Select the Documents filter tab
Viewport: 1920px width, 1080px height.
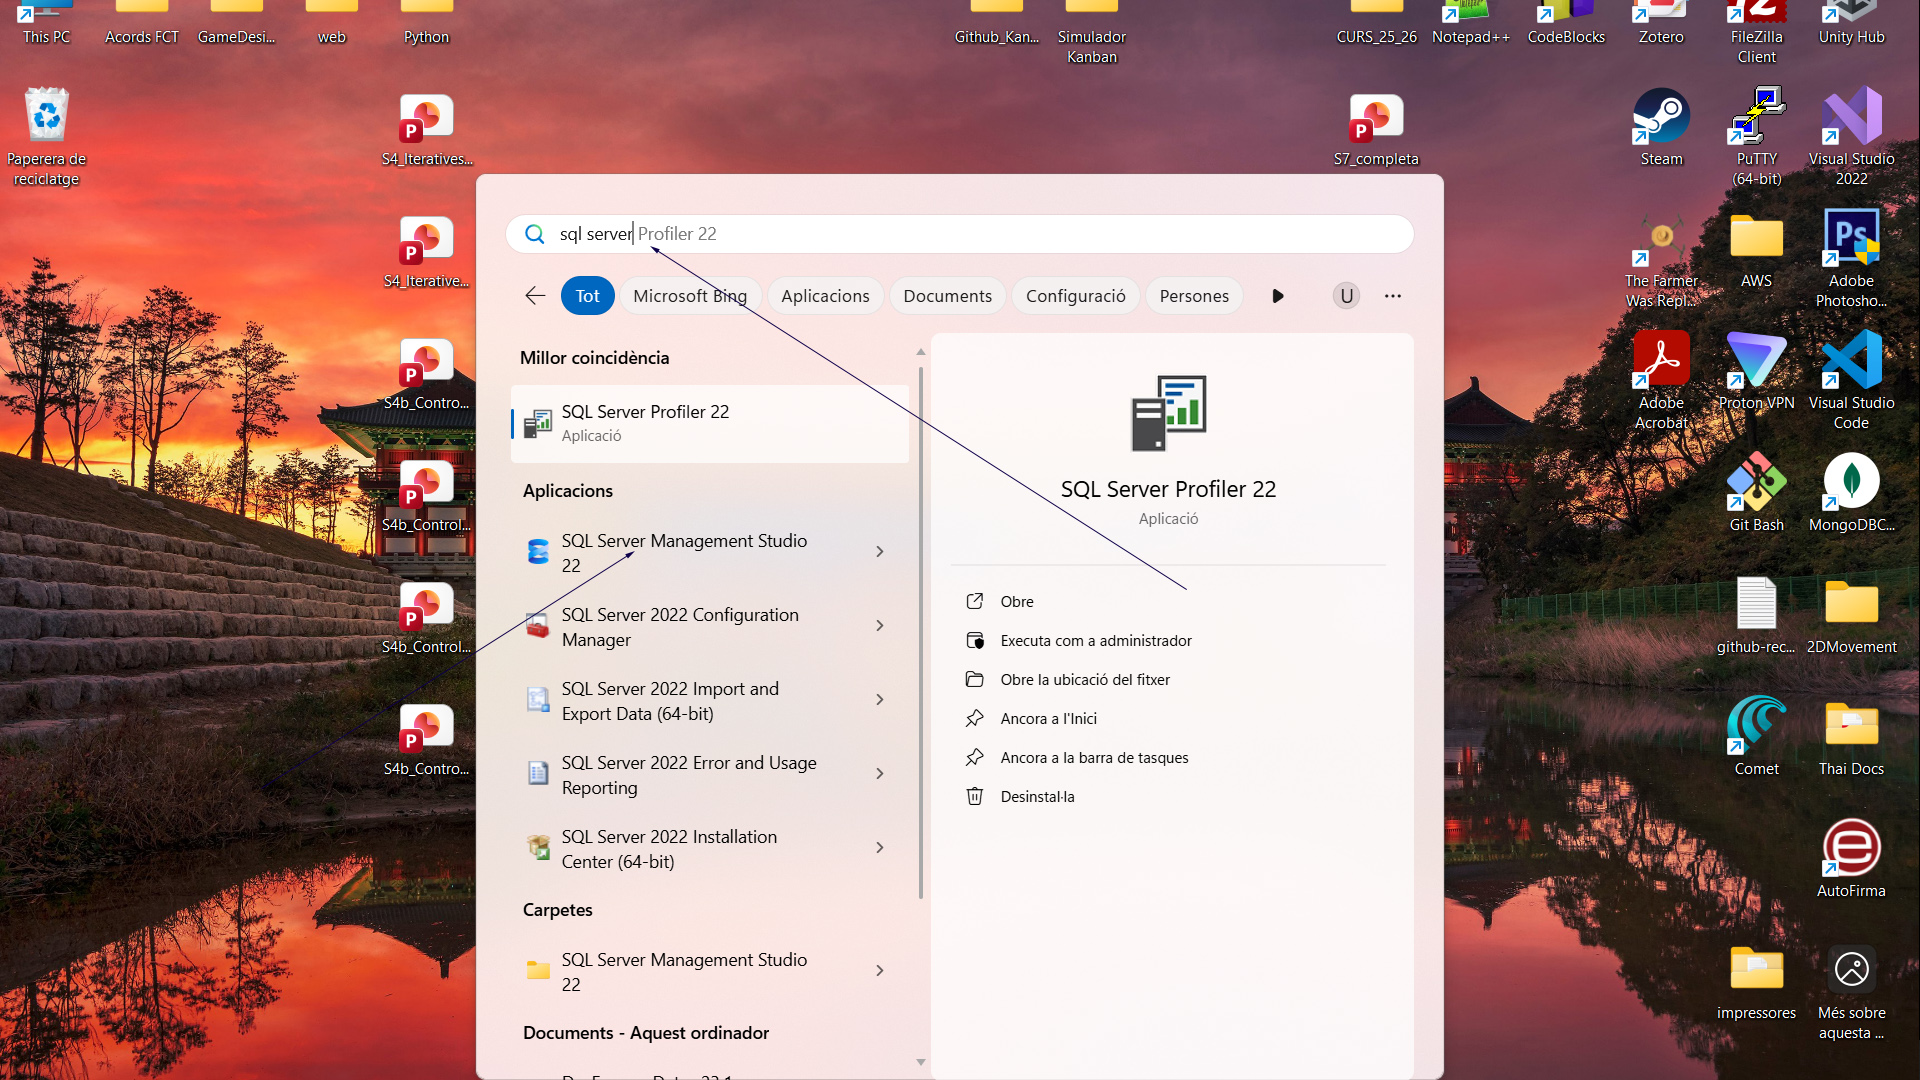click(x=947, y=296)
